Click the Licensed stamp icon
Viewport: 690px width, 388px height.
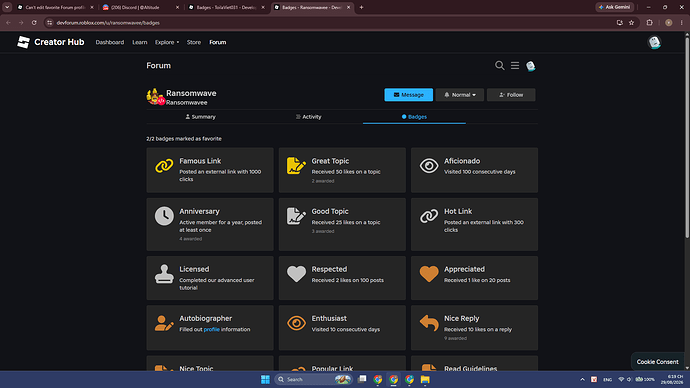(x=164, y=274)
